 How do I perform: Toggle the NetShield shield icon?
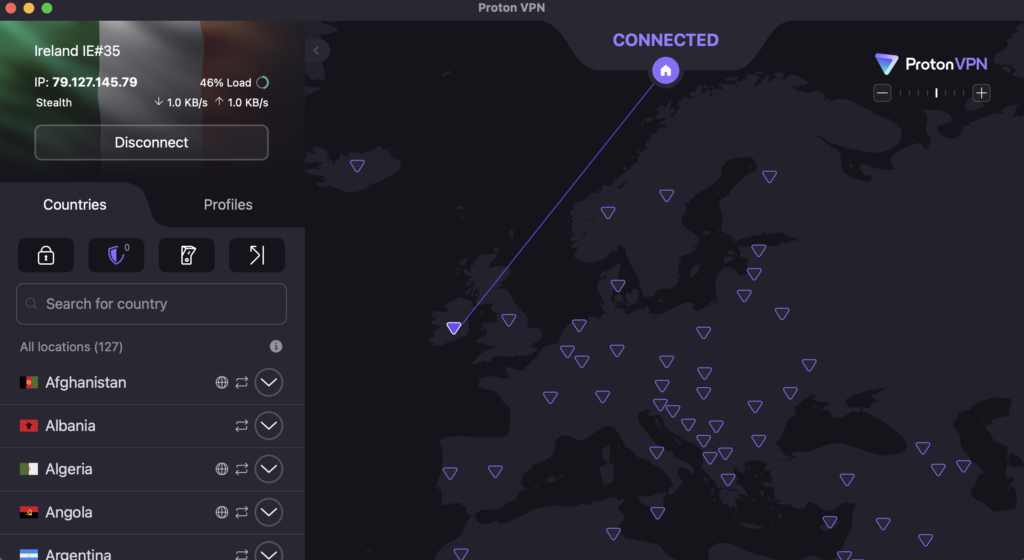116,255
